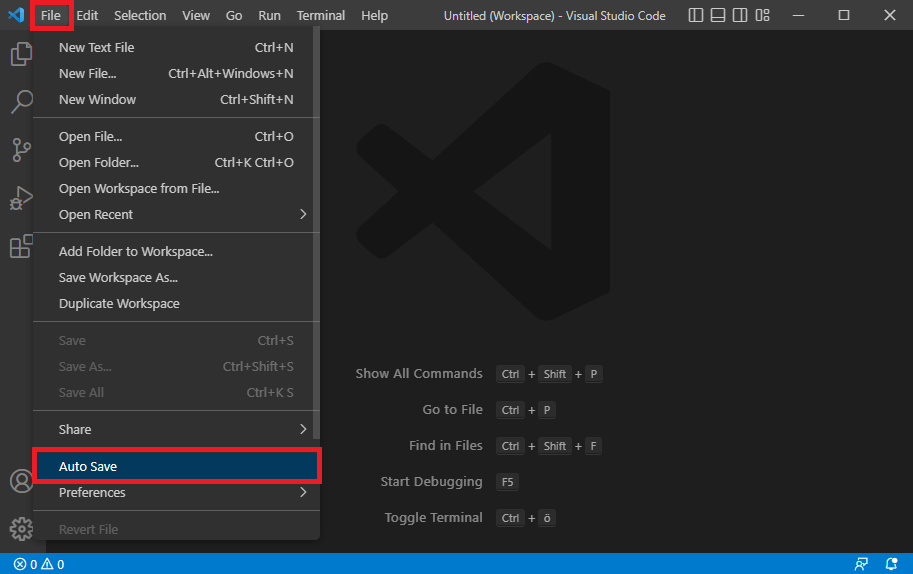The height and width of the screenshot is (574, 913).
Task: Open the Manage gear icon
Action: 21,529
